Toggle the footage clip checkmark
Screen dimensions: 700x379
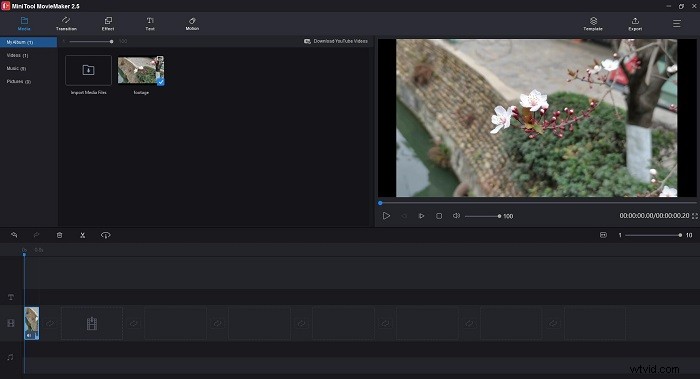[161, 82]
